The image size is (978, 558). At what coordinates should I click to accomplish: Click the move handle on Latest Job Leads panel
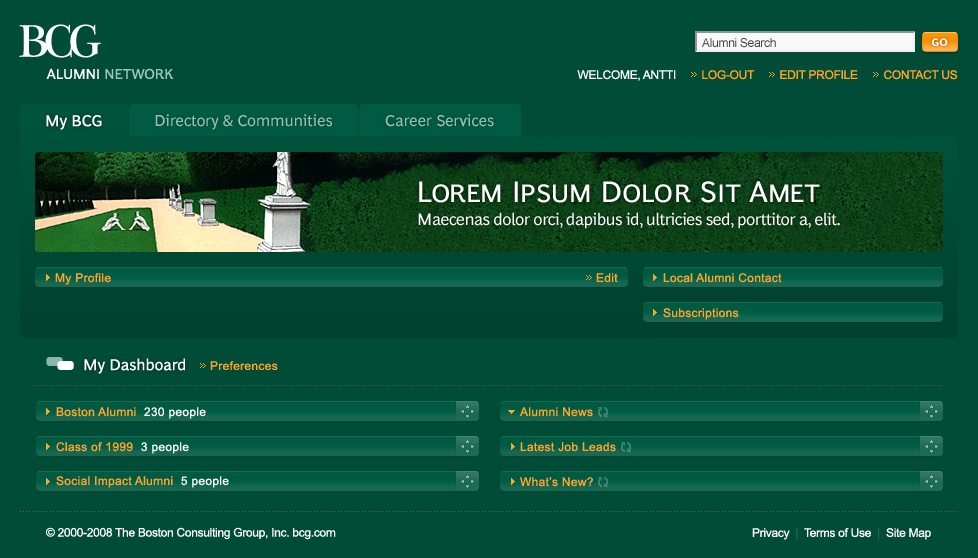[x=931, y=446]
